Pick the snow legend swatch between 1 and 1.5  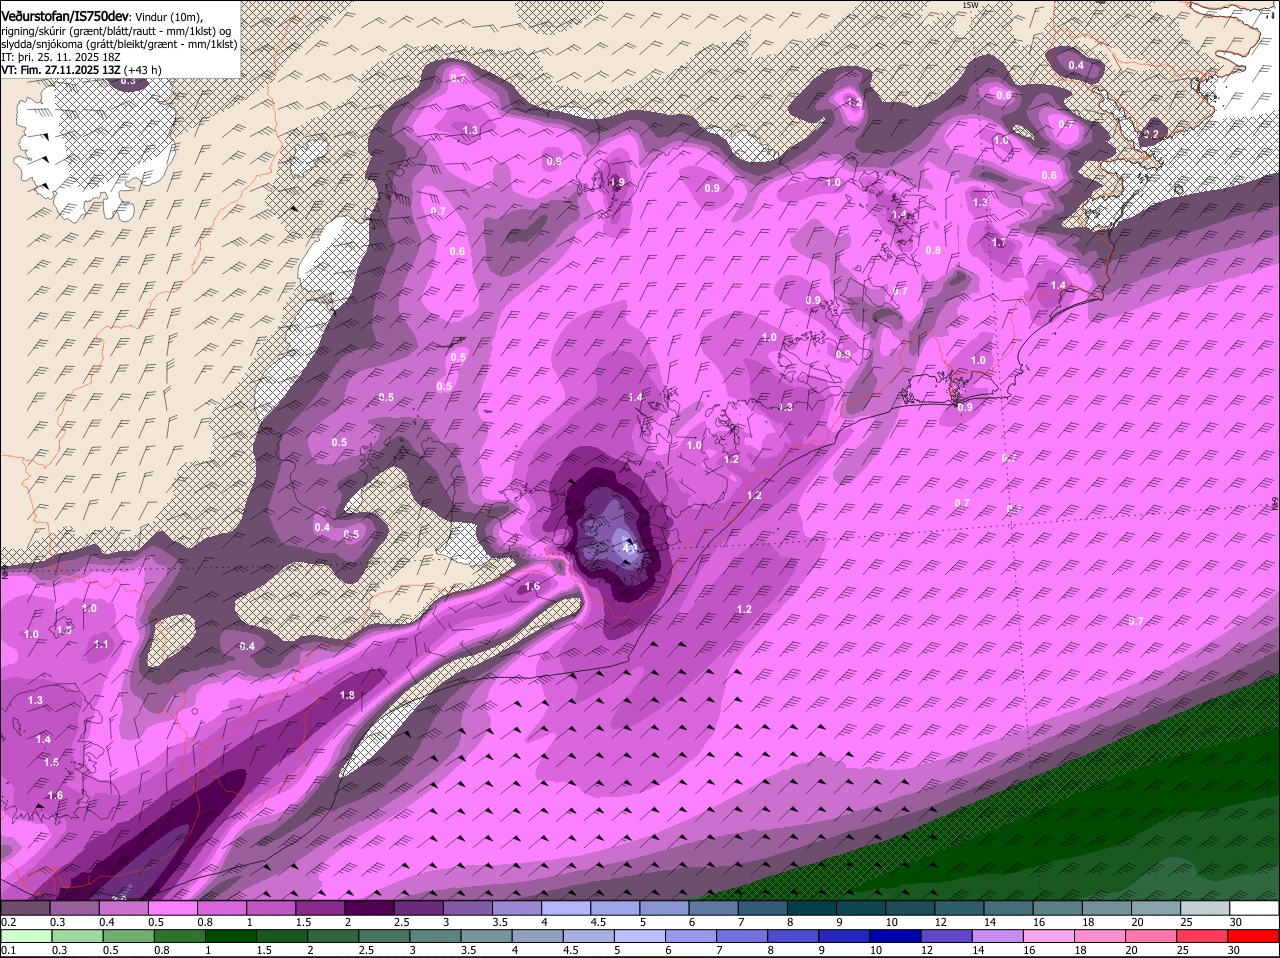[272, 908]
